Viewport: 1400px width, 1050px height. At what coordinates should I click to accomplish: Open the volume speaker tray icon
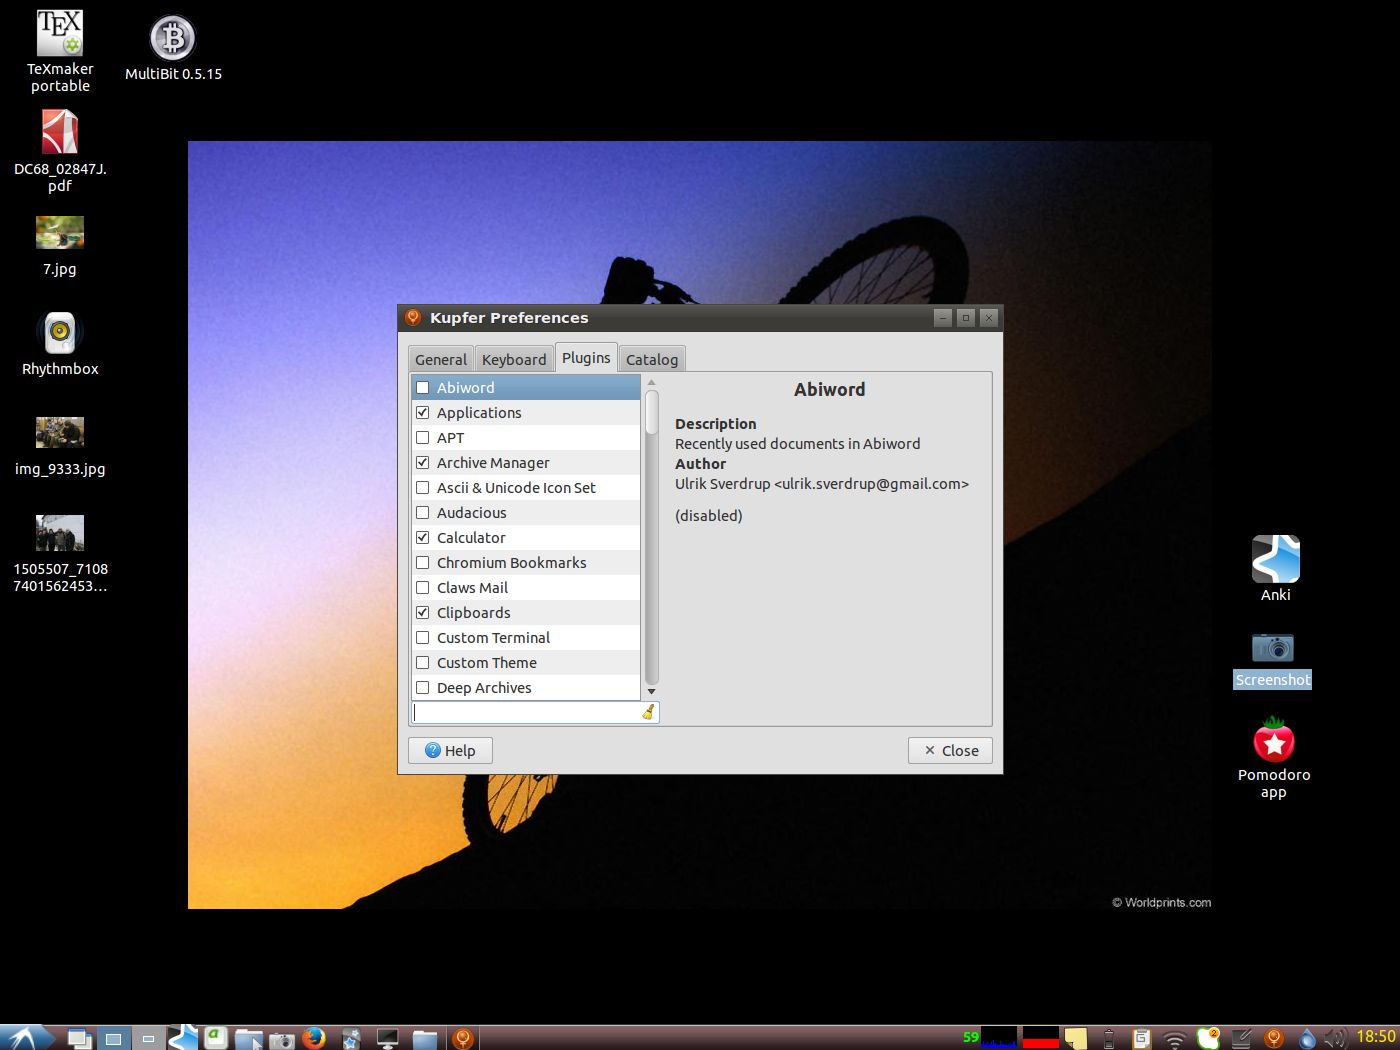[x=1335, y=1039]
